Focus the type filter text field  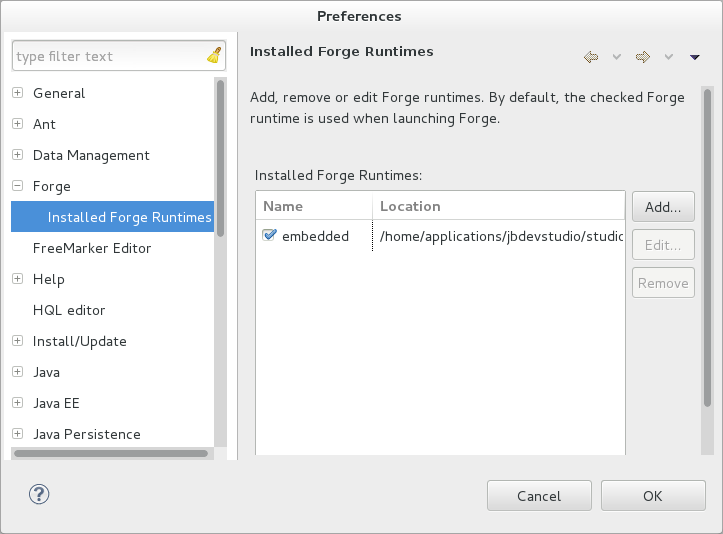coord(108,56)
